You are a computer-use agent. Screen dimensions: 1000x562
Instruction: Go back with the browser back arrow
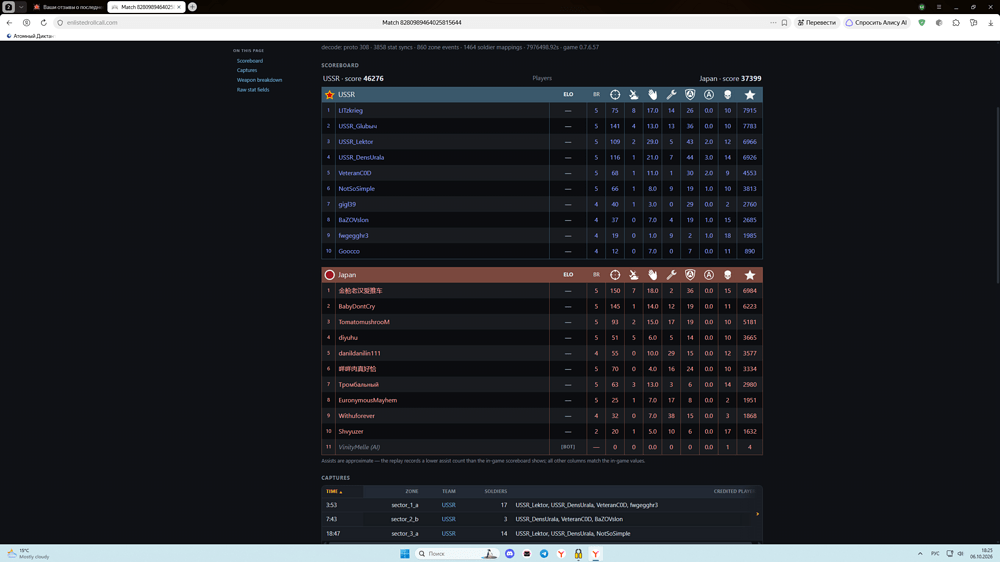(9, 22)
